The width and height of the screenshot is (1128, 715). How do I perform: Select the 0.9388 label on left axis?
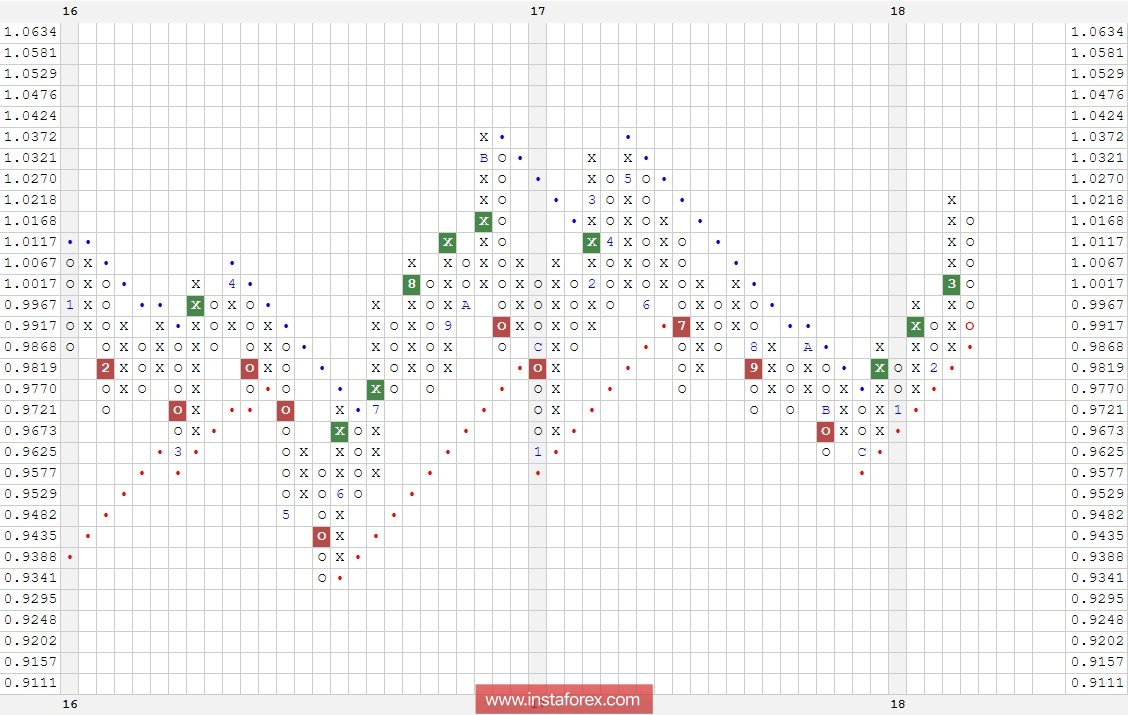coord(30,557)
